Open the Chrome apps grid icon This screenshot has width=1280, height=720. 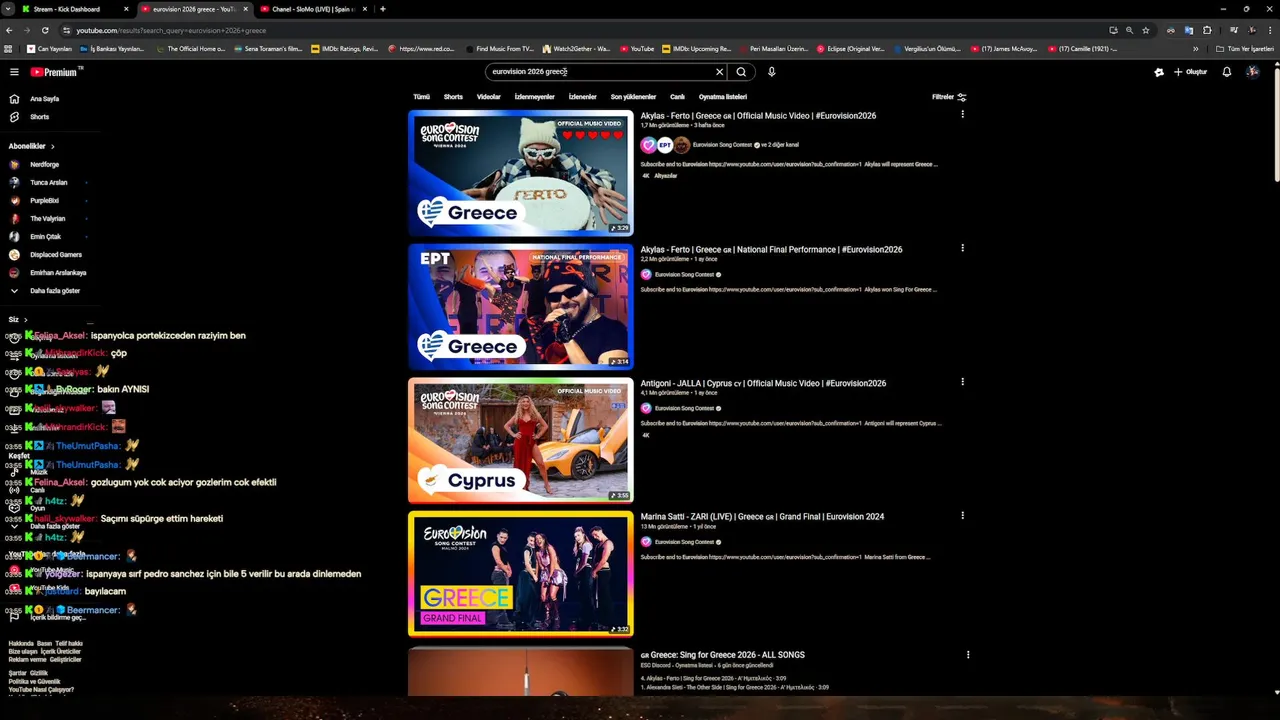[x=9, y=49]
